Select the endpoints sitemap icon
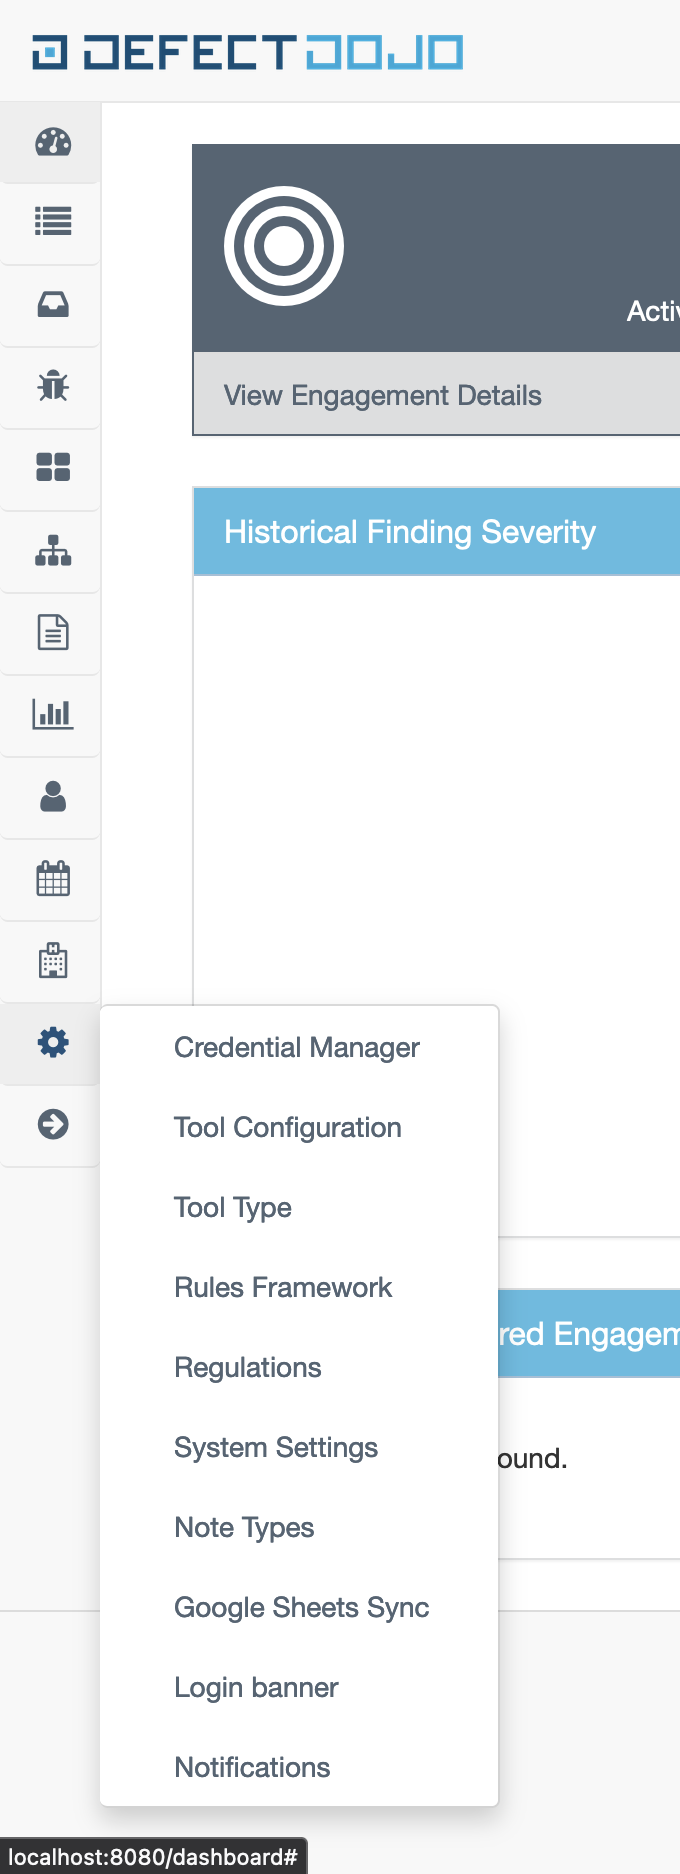The width and height of the screenshot is (680, 1874). coord(50,551)
